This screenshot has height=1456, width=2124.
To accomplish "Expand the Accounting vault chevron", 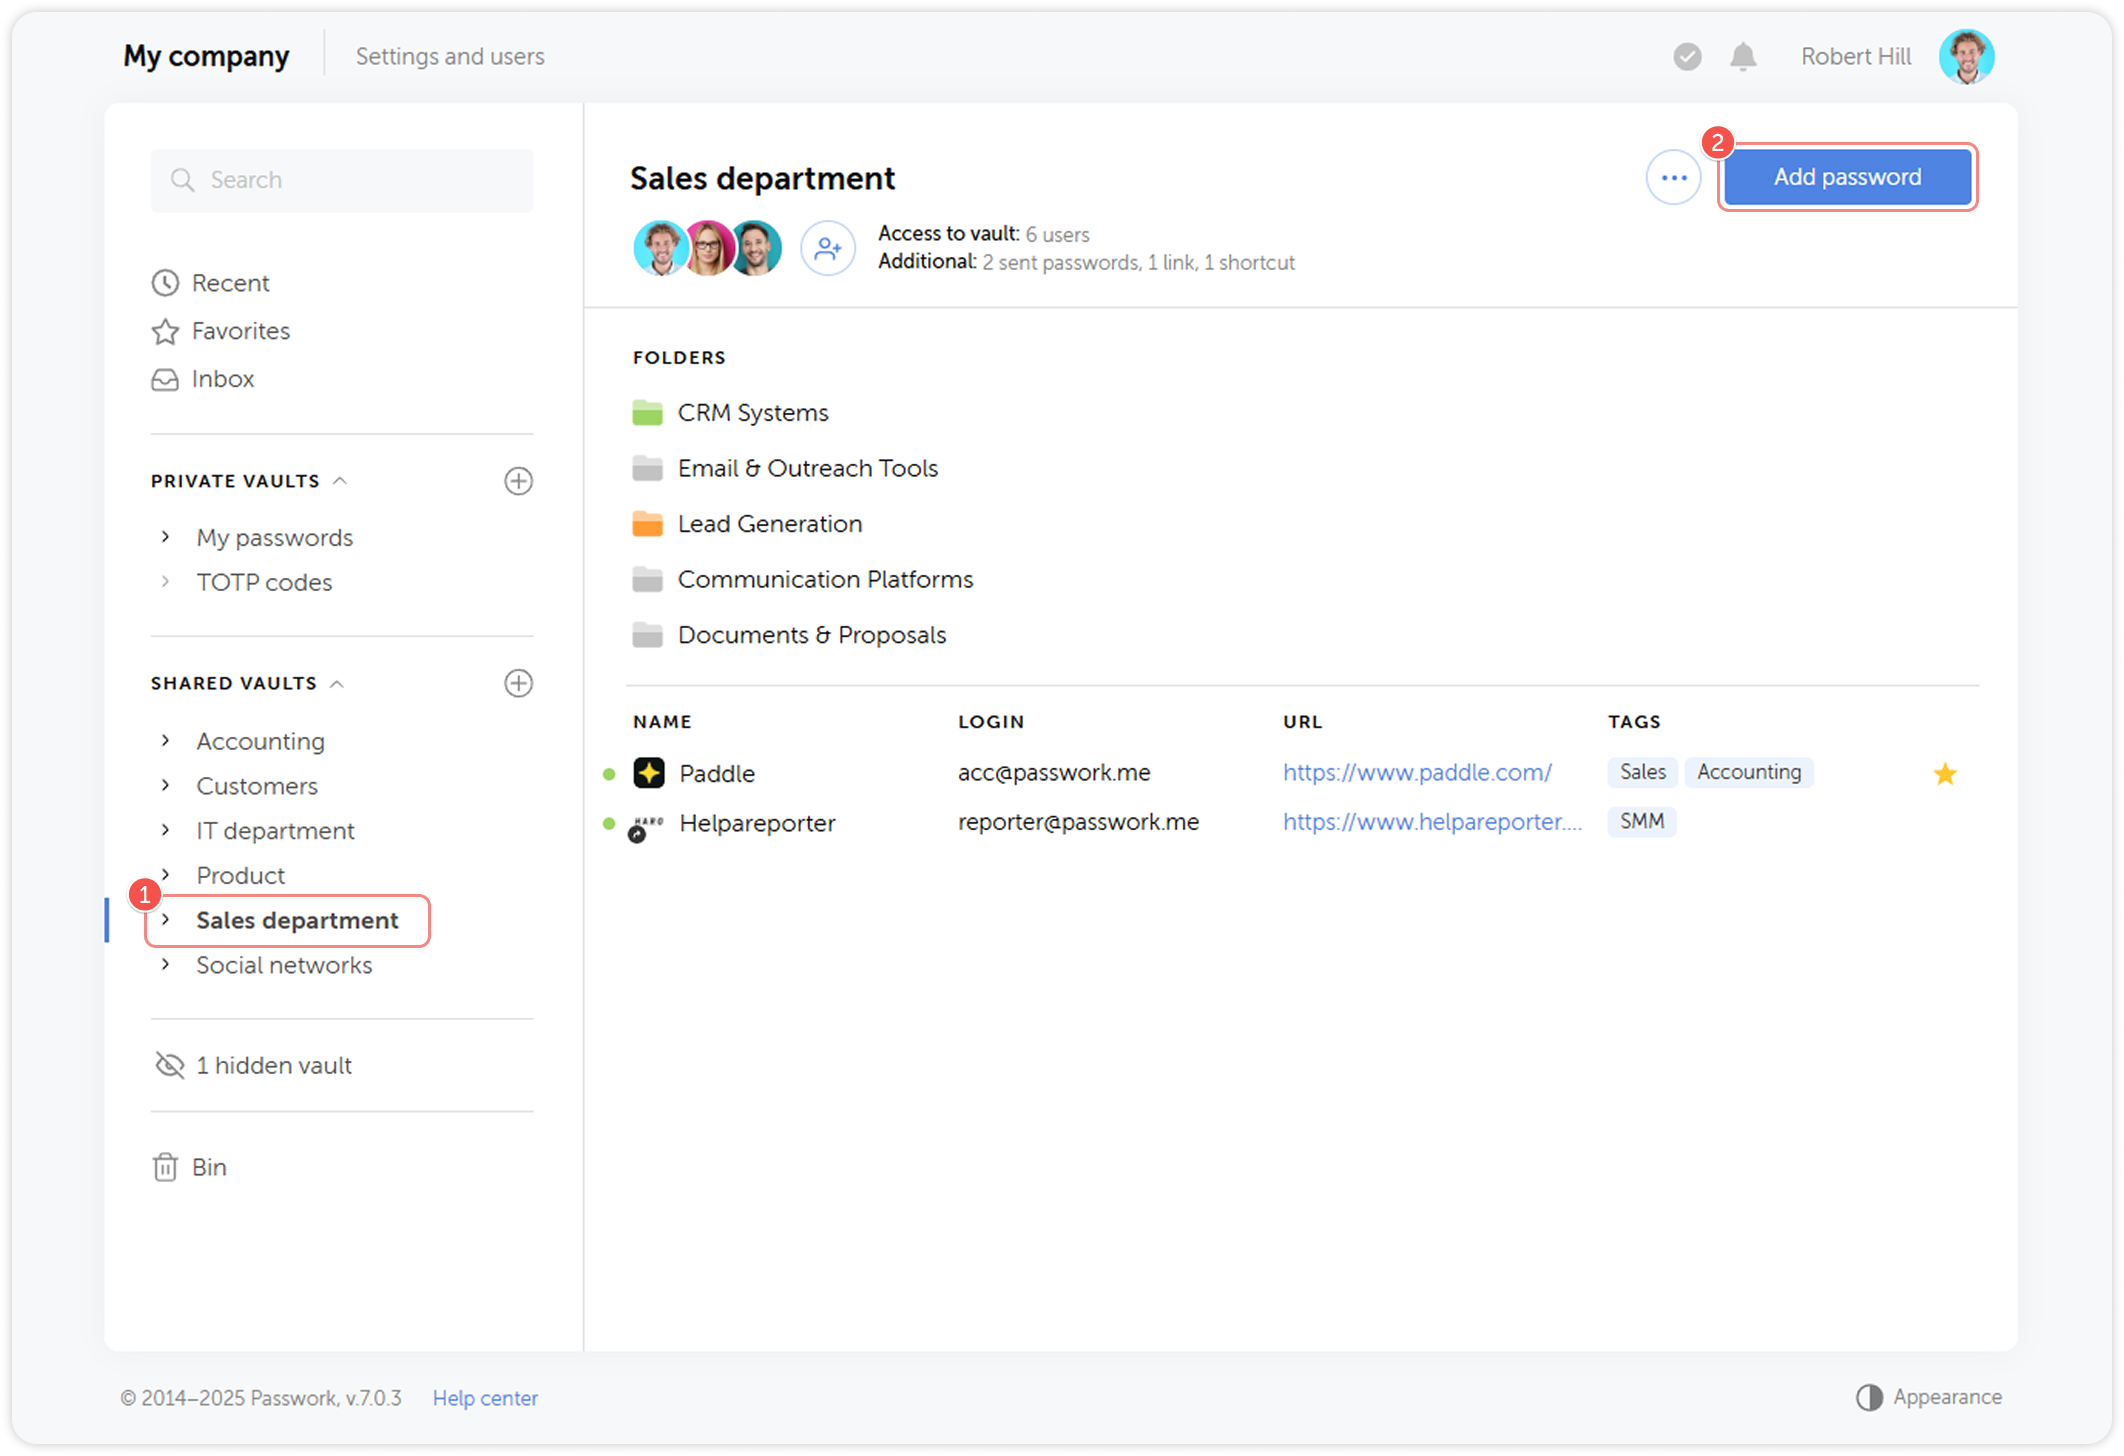I will pyautogui.click(x=166, y=740).
